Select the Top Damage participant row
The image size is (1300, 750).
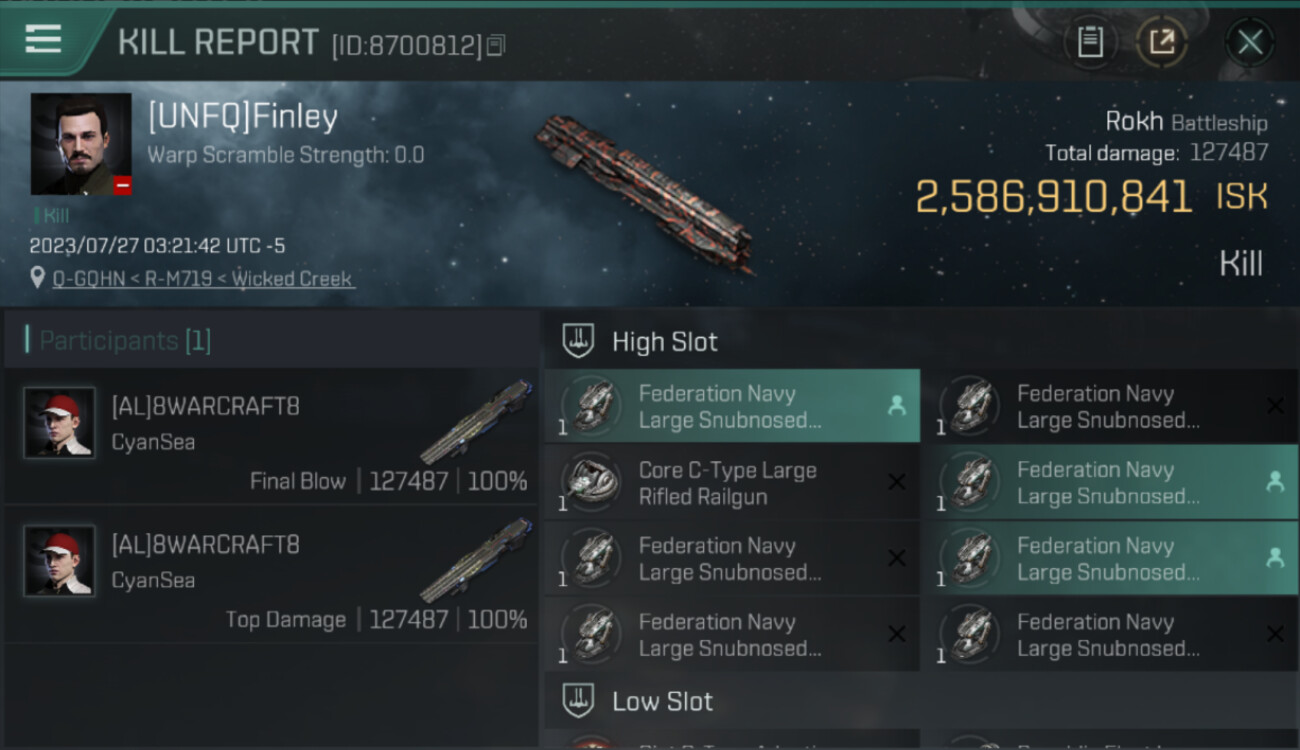272,575
